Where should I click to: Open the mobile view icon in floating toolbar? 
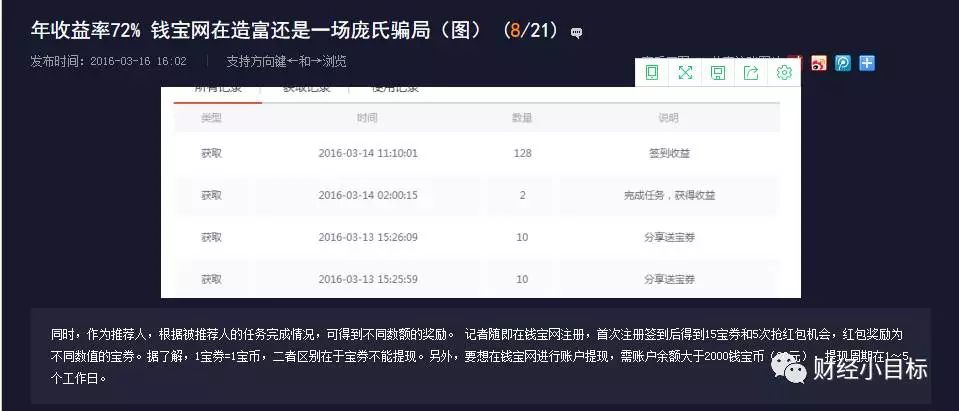coord(652,73)
